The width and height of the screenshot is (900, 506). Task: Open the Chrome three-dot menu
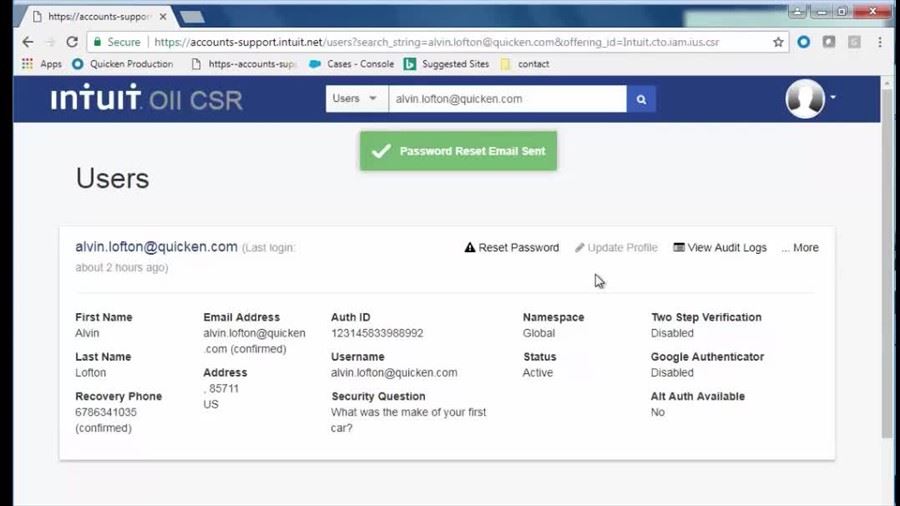[x=879, y=42]
